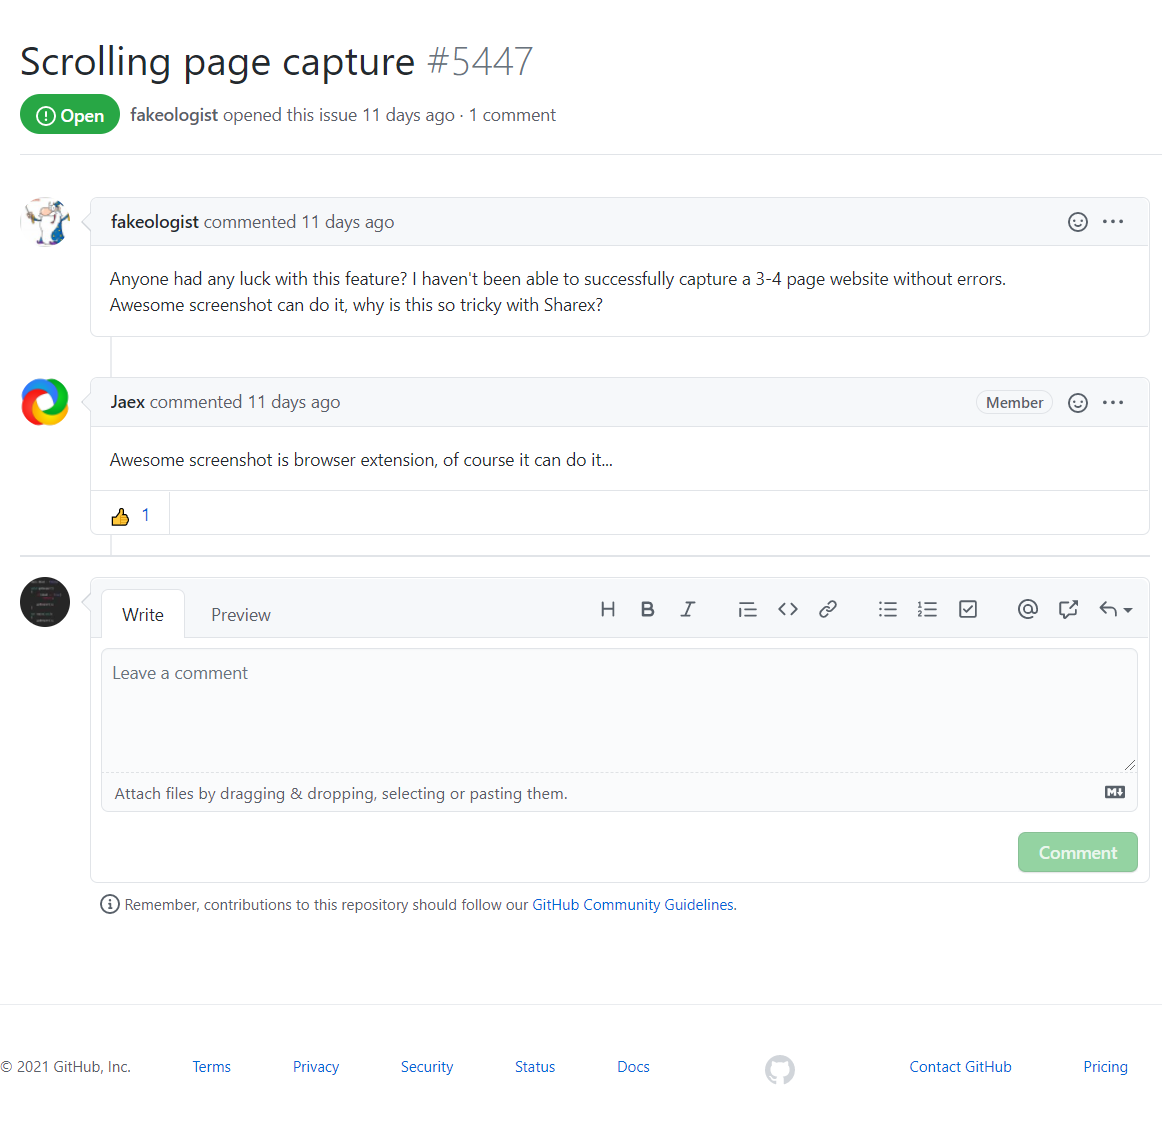Insert a bulleted list
Viewport: 1162px width, 1141px height.
coord(887,609)
